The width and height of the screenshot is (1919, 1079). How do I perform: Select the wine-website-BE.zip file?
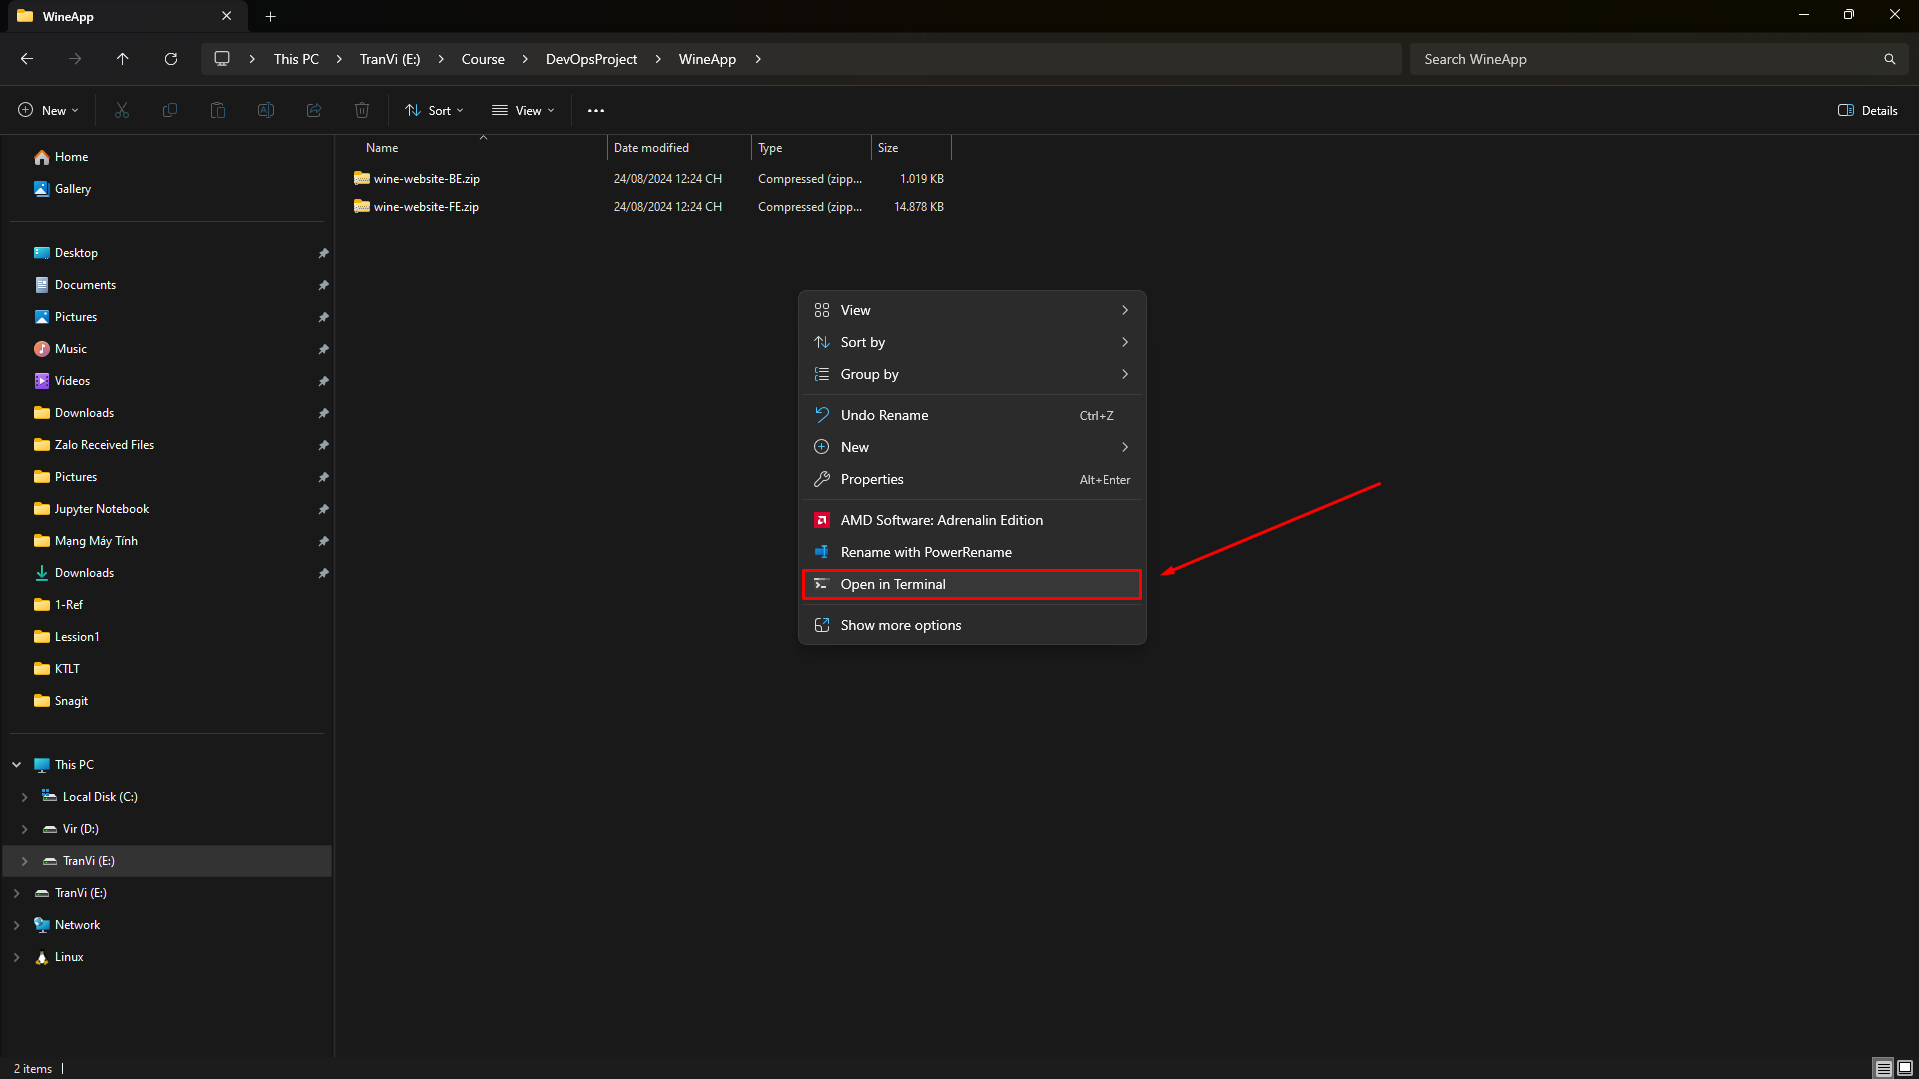point(426,179)
